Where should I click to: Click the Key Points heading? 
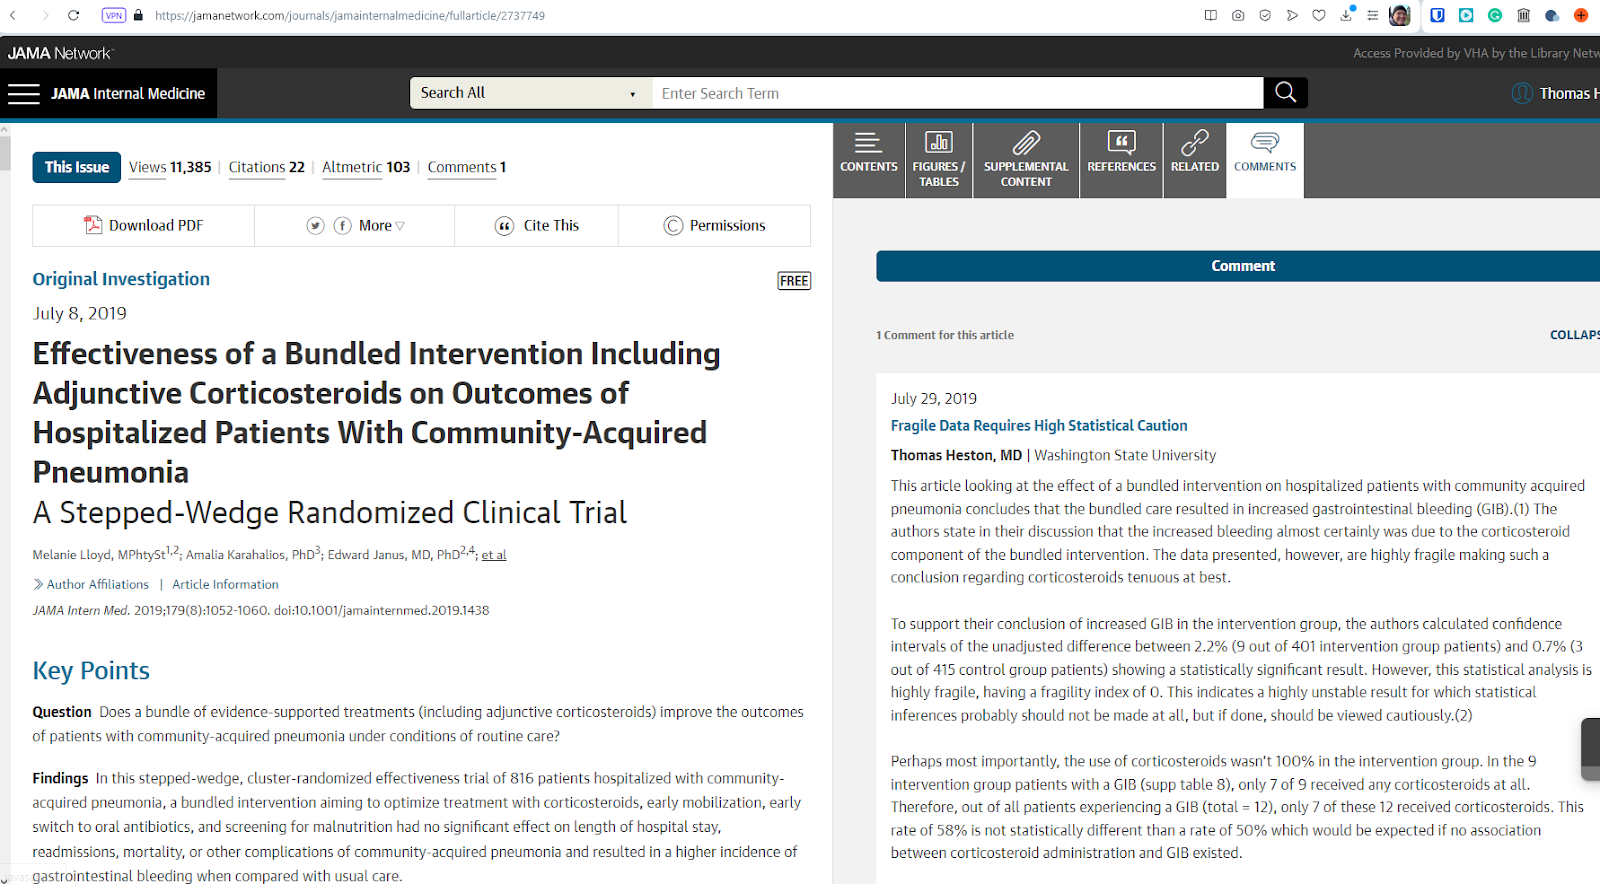[x=91, y=671]
